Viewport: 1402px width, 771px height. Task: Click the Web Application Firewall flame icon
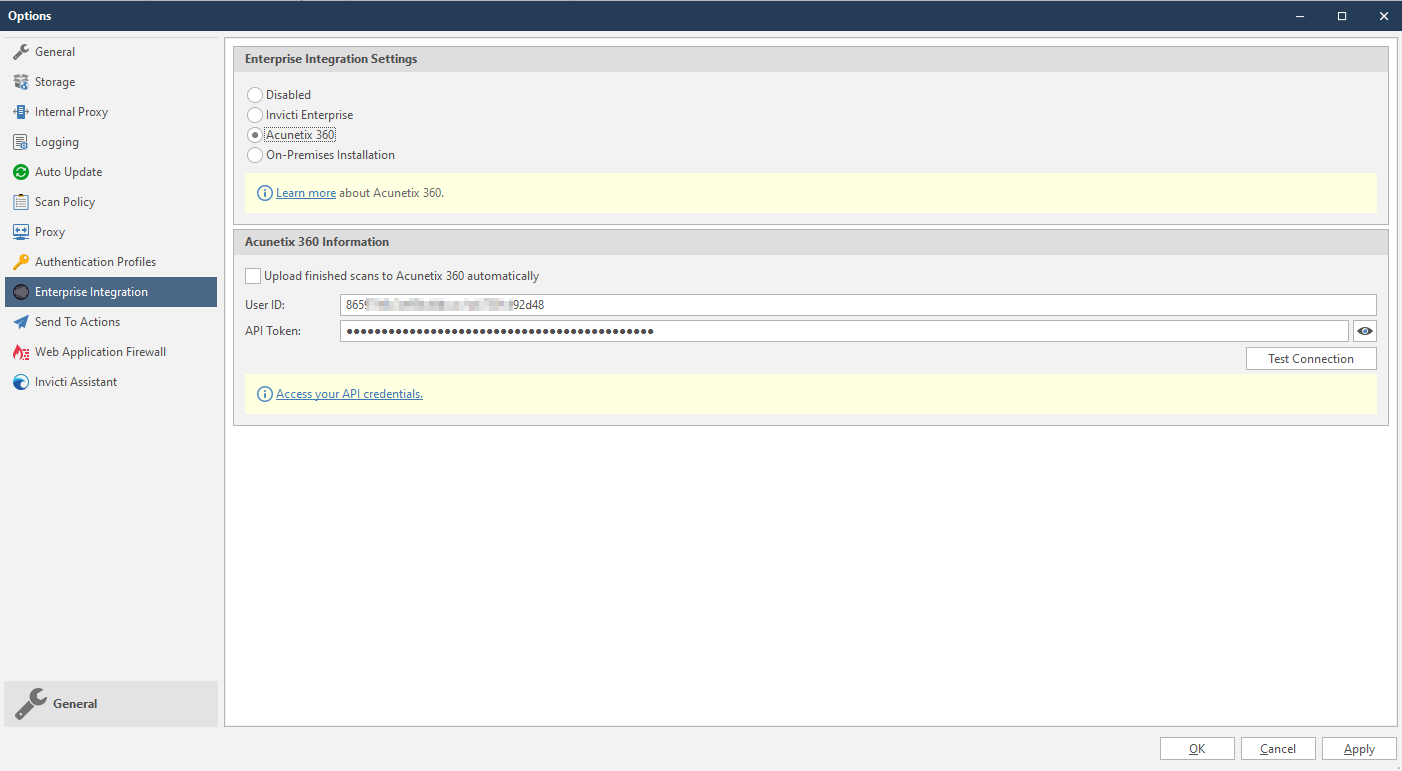coord(20,352)
